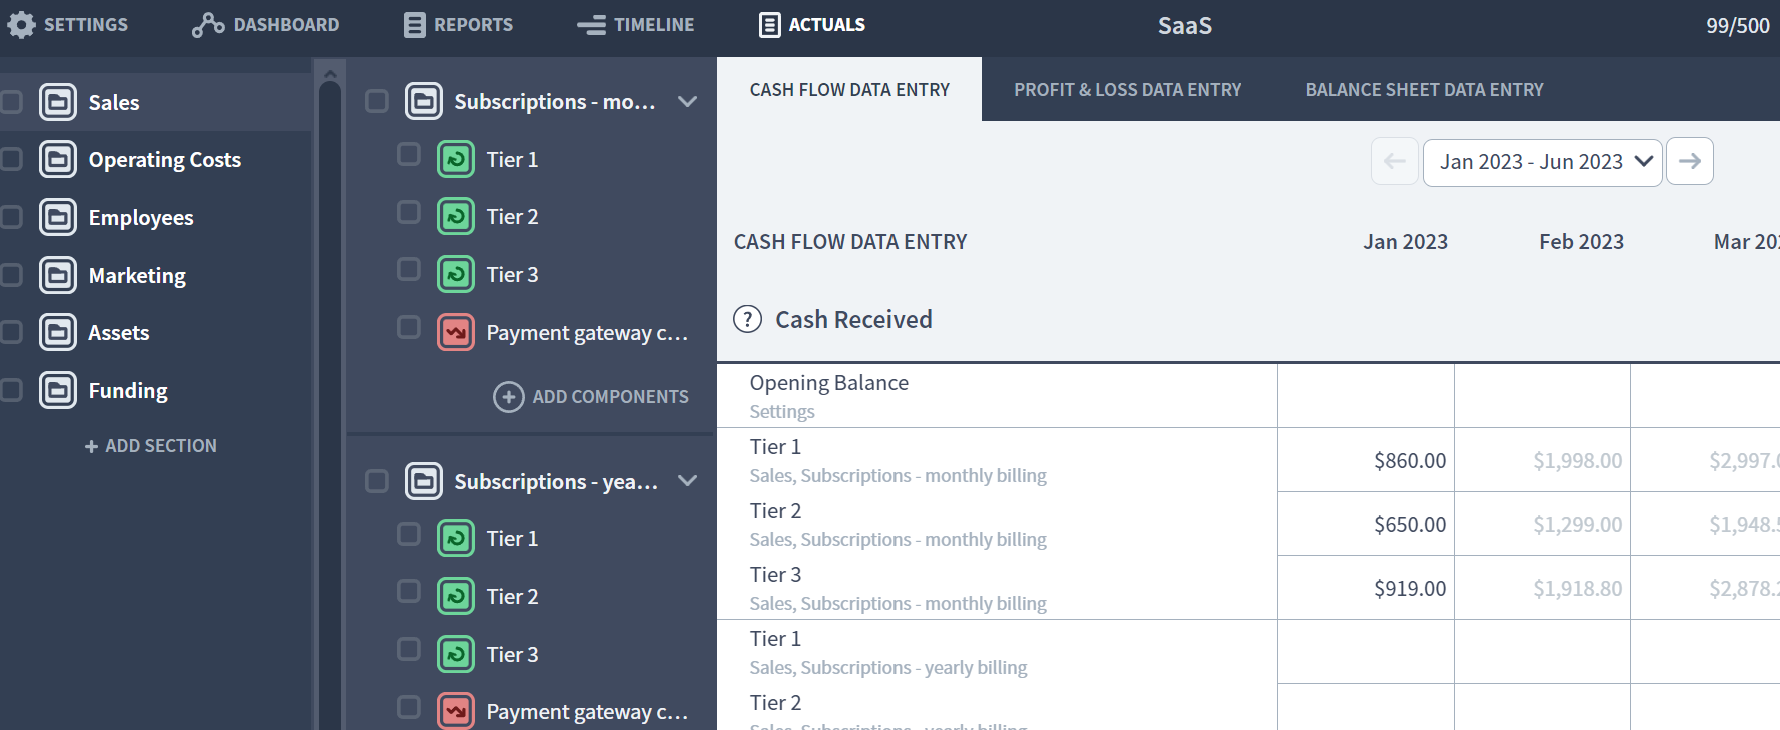
Task: Open the Actuals list icon
Action: tap(769, 25)
